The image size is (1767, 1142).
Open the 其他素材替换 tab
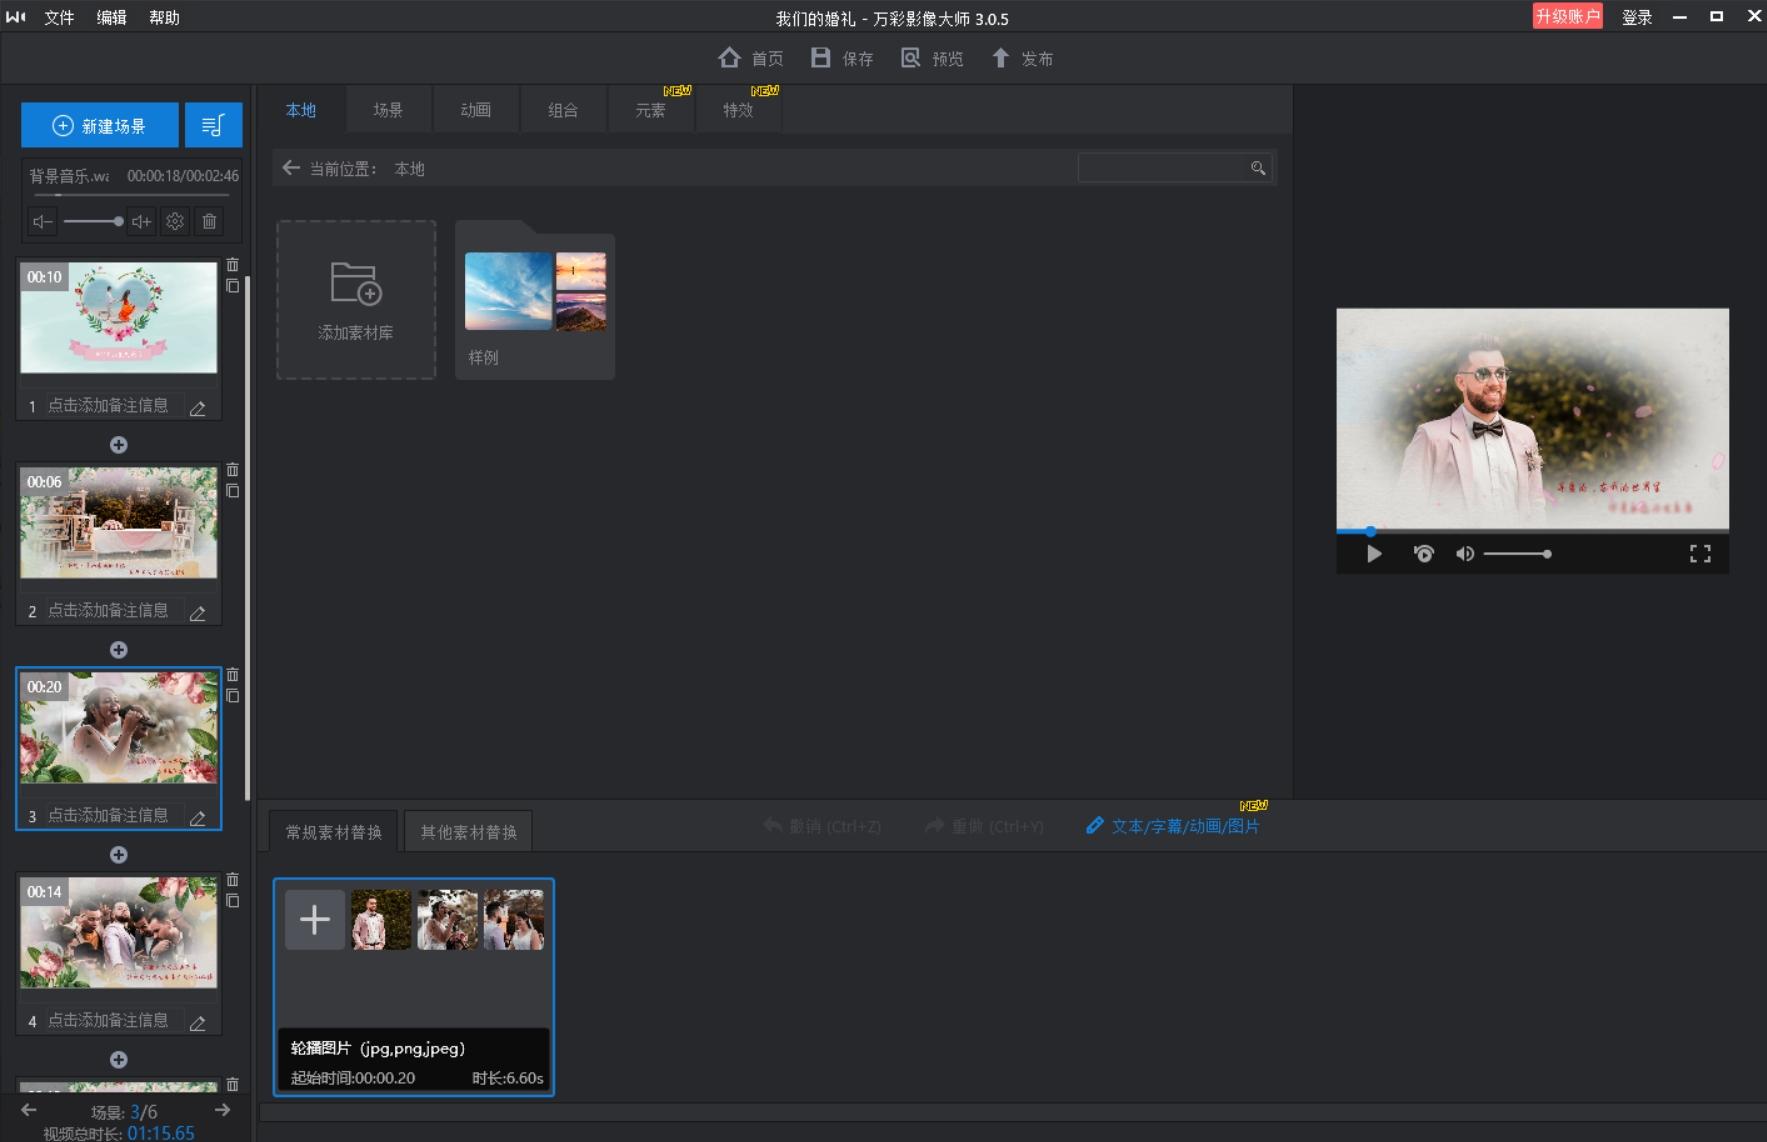point(468,832)
